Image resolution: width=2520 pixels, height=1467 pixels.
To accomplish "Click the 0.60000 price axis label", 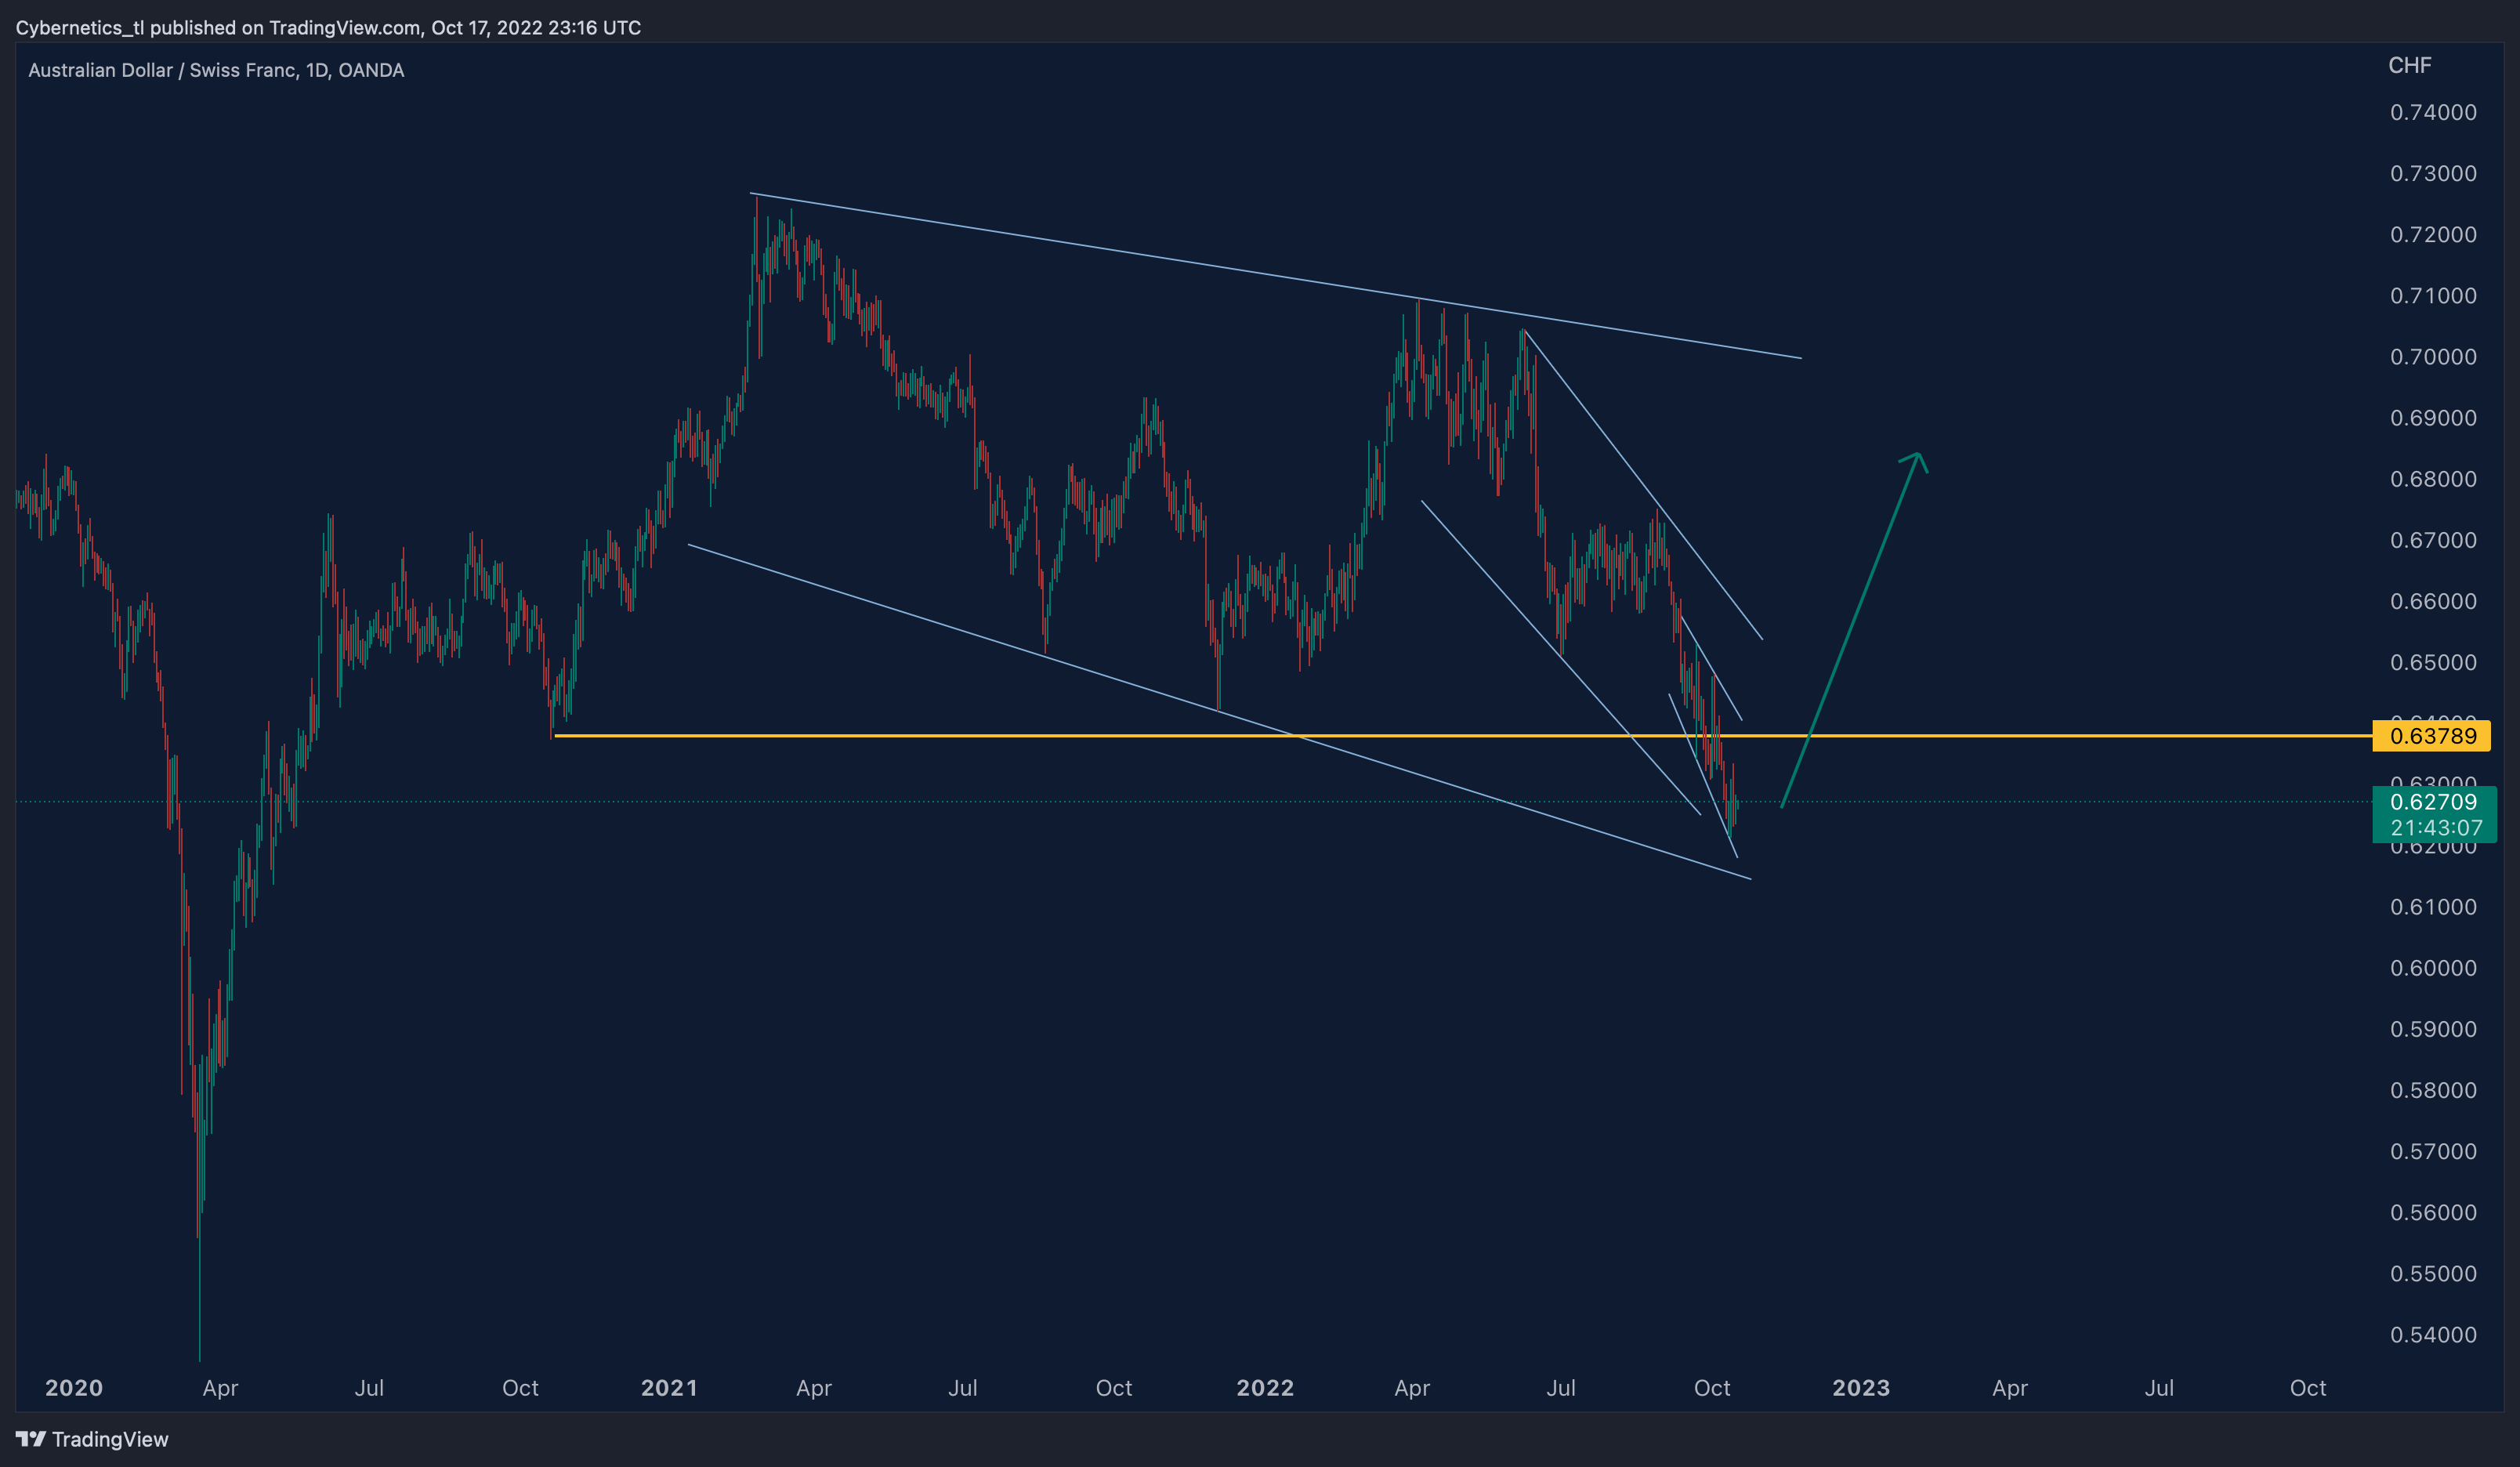I will (2433, 968).
